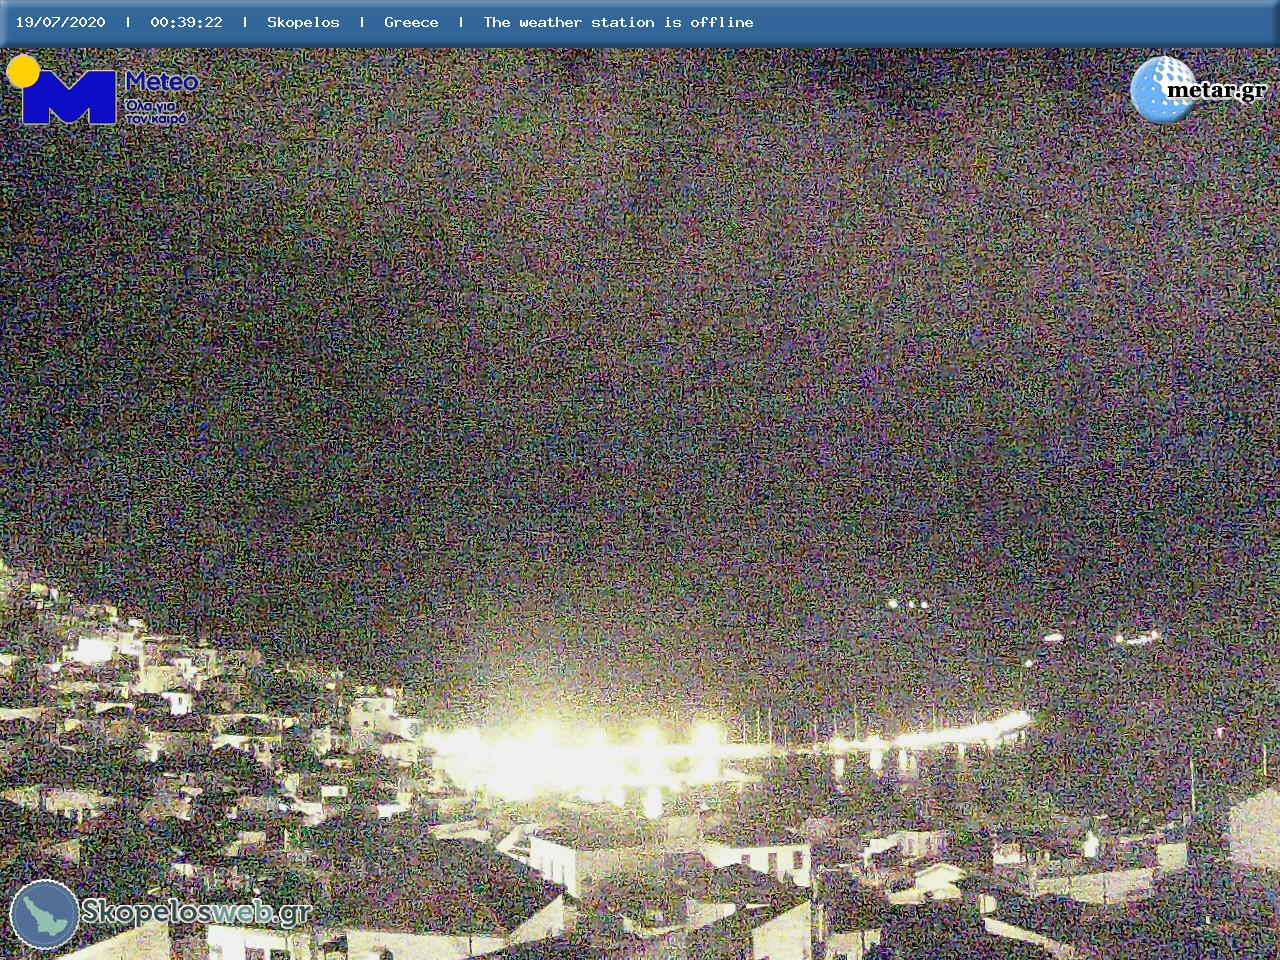Click the Skopelos location label
The image size is (1280, 960).
point(303,22)
